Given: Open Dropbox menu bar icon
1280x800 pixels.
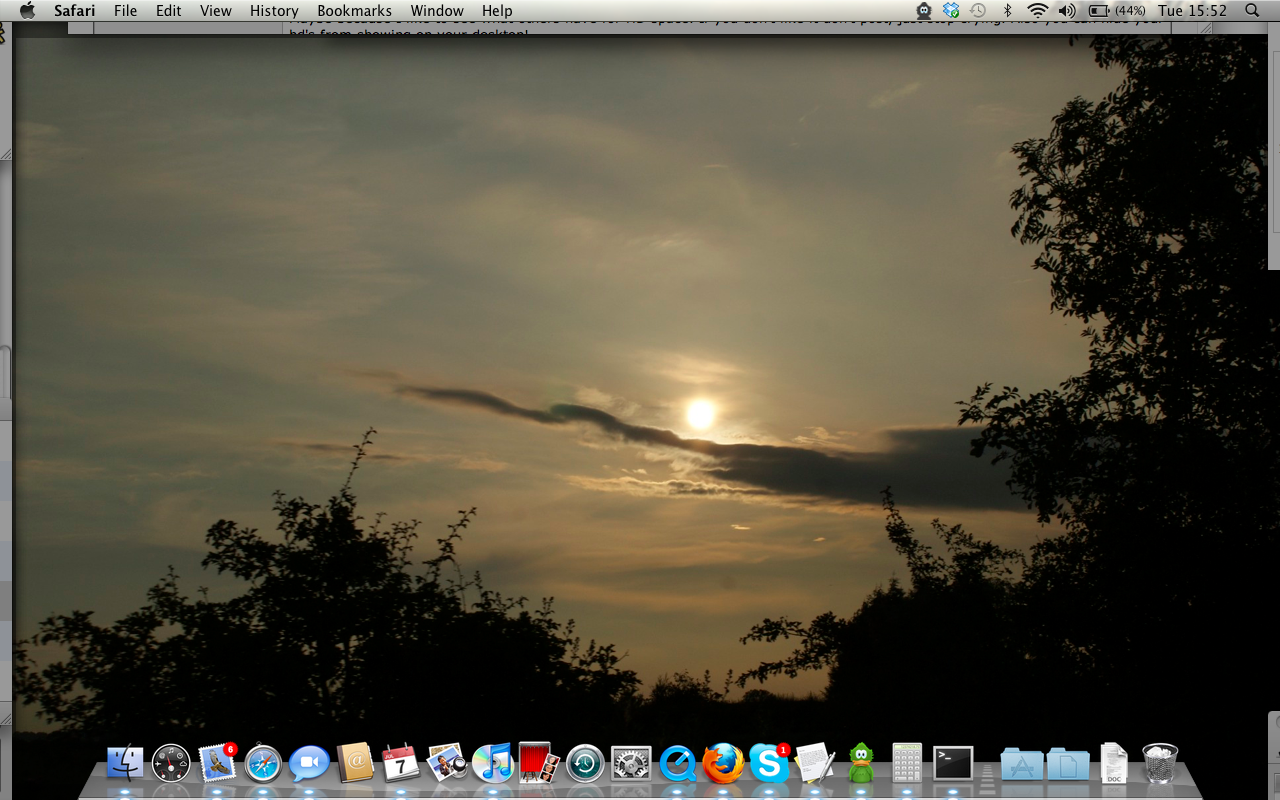Looking at the screenshot, I should pos(951,11).
